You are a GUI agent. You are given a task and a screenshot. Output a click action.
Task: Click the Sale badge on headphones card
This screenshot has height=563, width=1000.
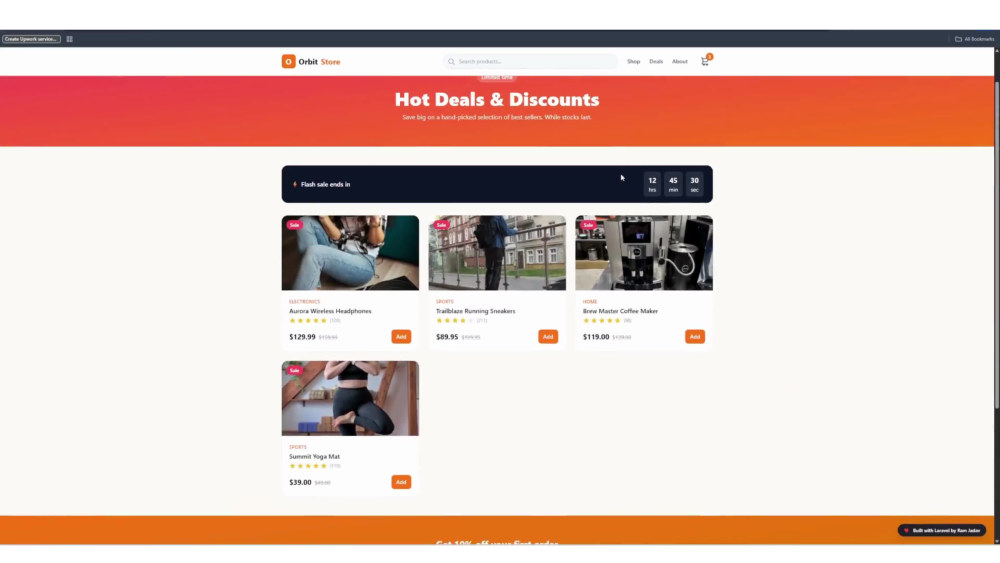coord(294,224)
